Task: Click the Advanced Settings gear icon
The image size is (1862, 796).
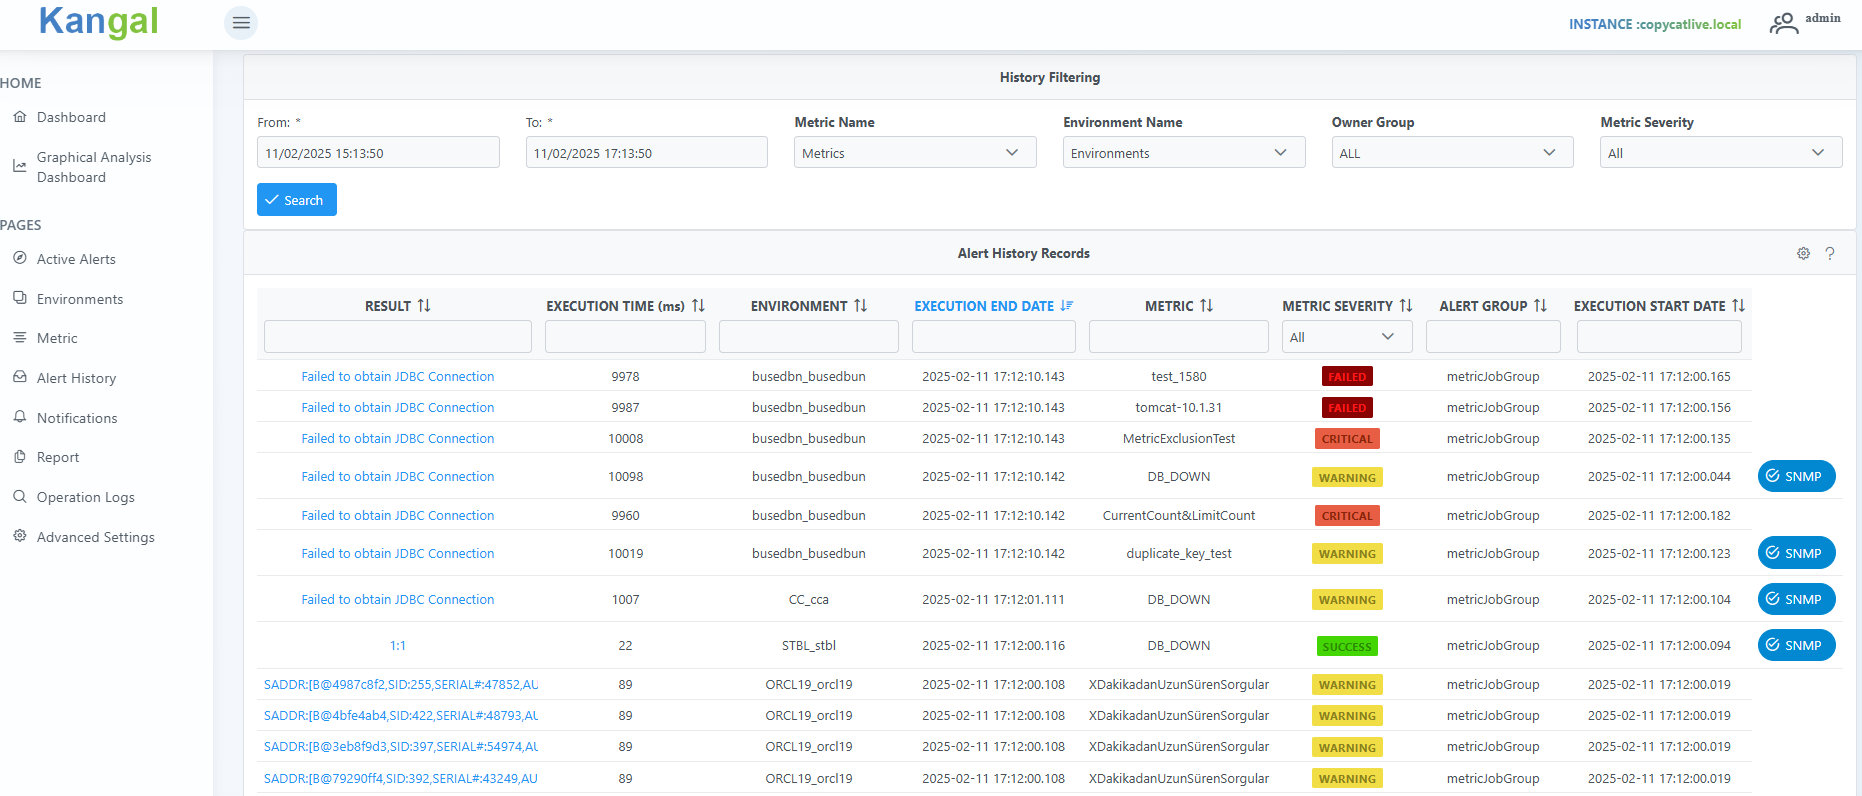Action: (20, 536)
